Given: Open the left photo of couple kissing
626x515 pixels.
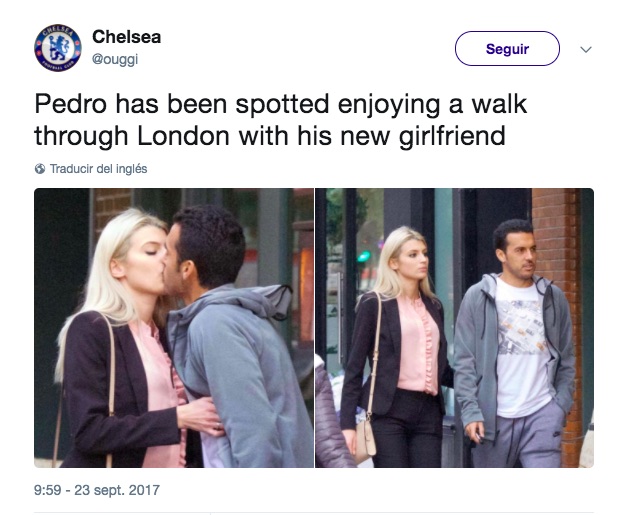Looking at the screenshot, I should pyautogui.click(x=174, y=328).
